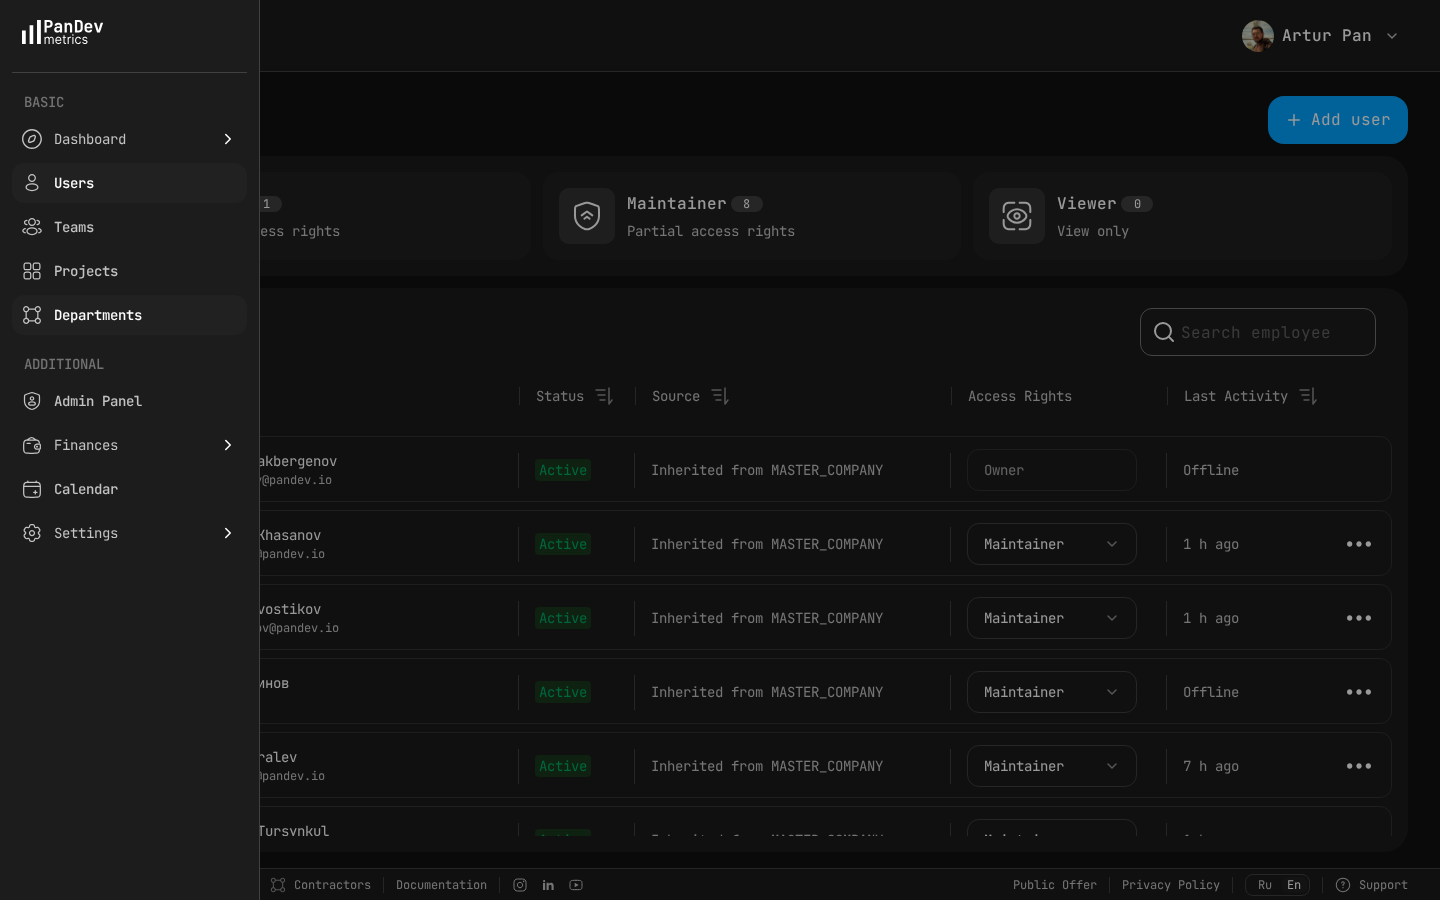Toggle sort on the Status column
This screenshot has height=900, width=1440.
click(x=604, y=396)
